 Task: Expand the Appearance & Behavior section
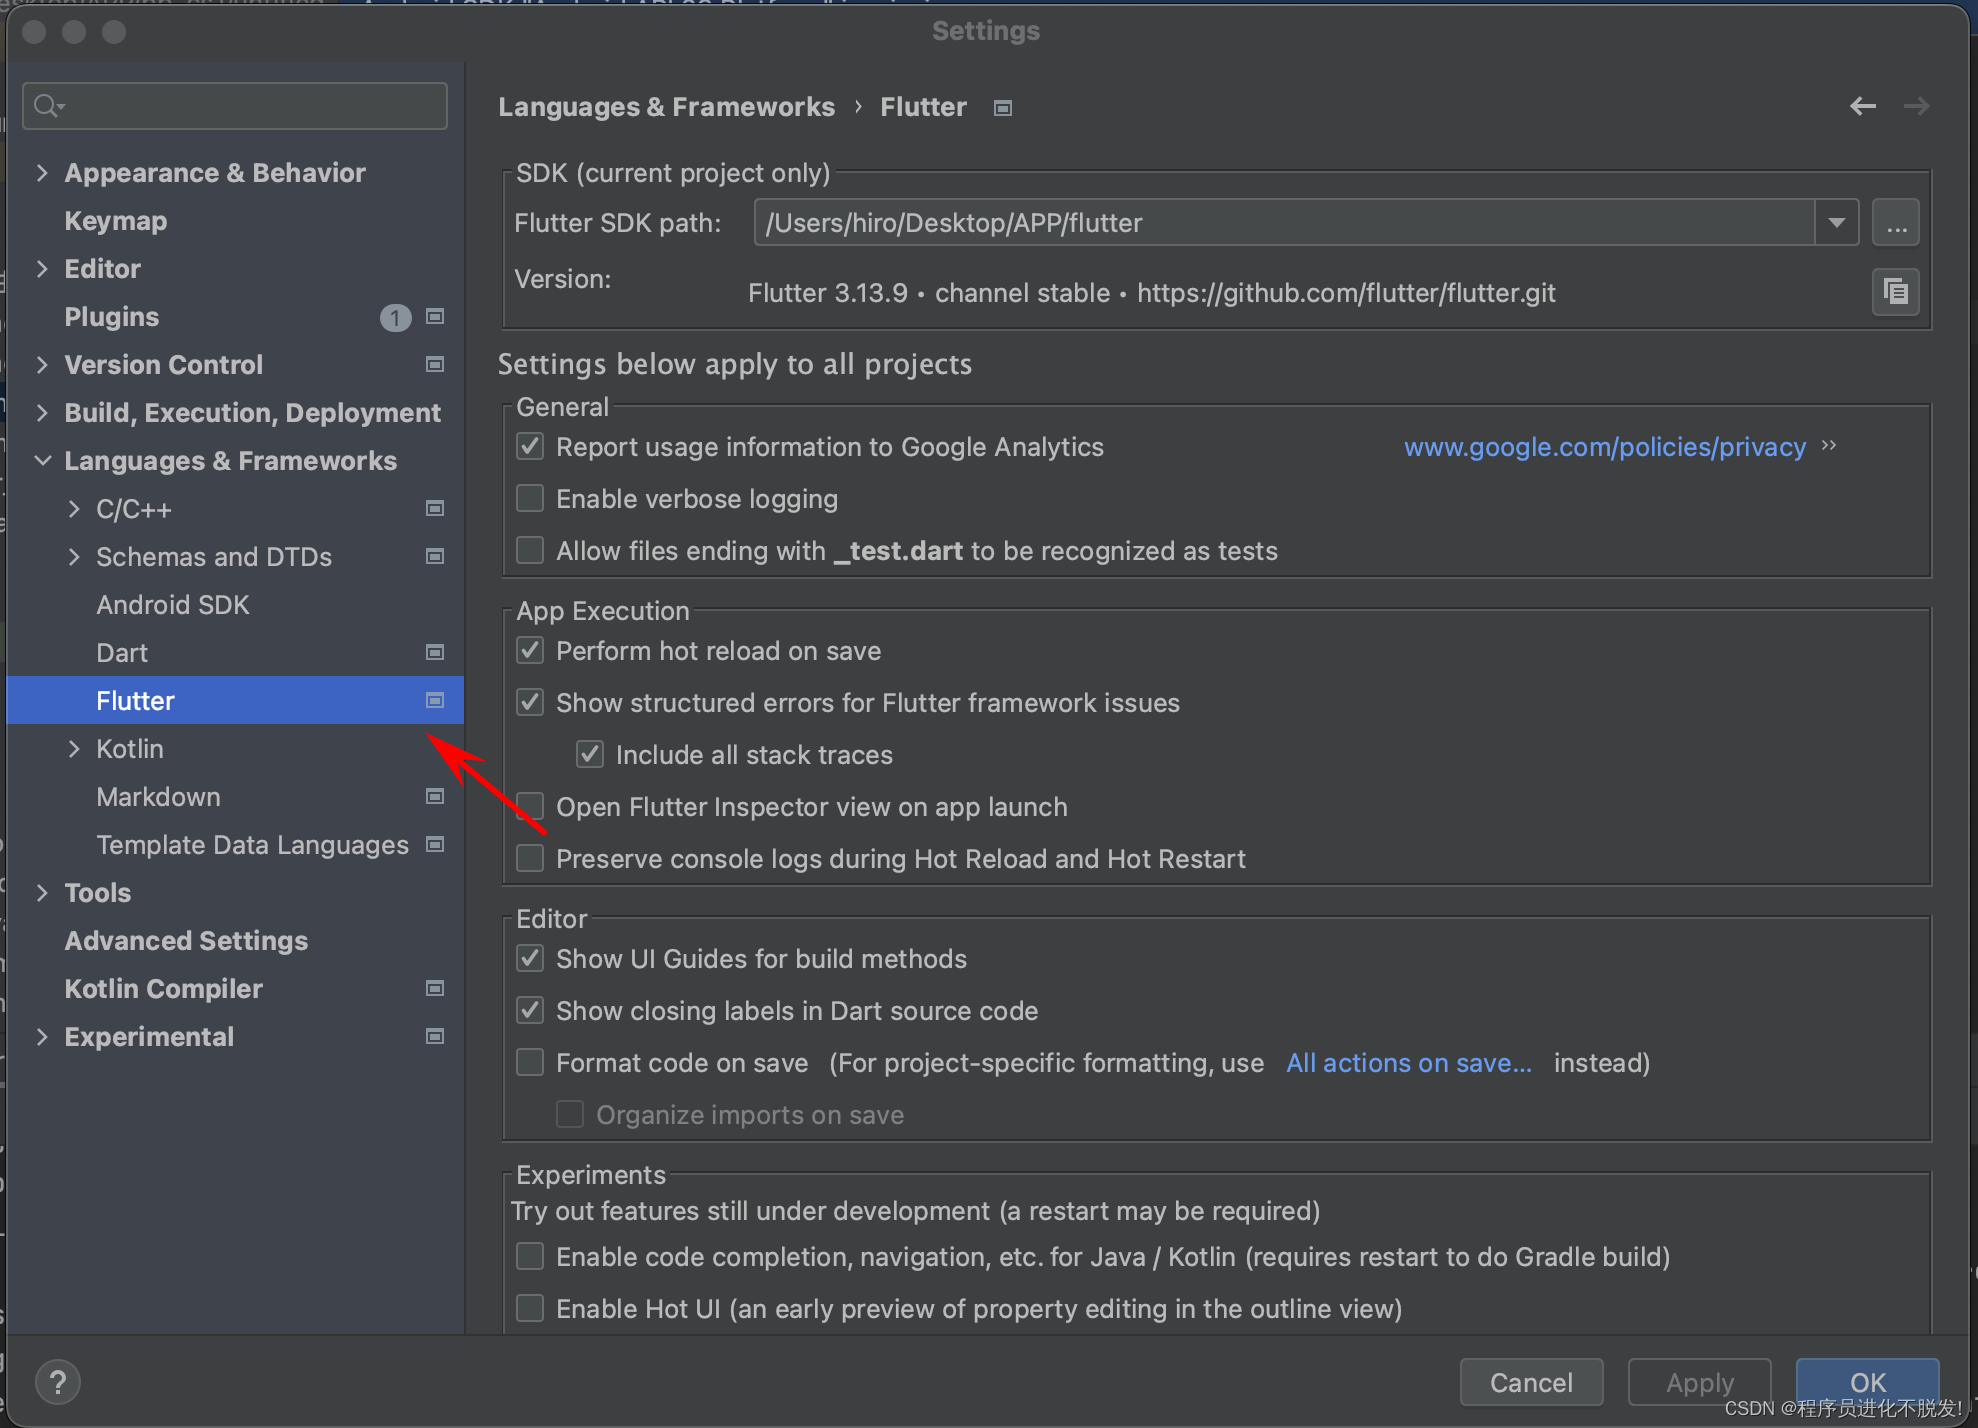click(x=42, y=173)
